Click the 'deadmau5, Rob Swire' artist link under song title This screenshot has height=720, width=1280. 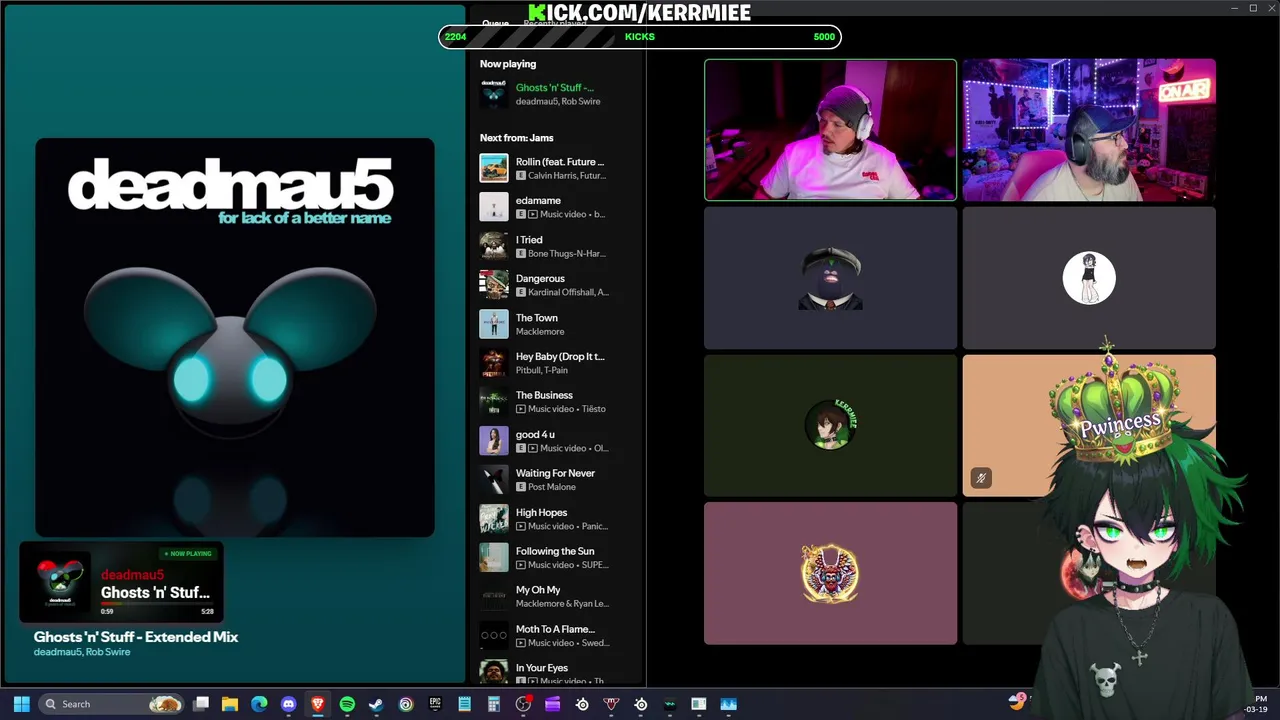point(82,652)
